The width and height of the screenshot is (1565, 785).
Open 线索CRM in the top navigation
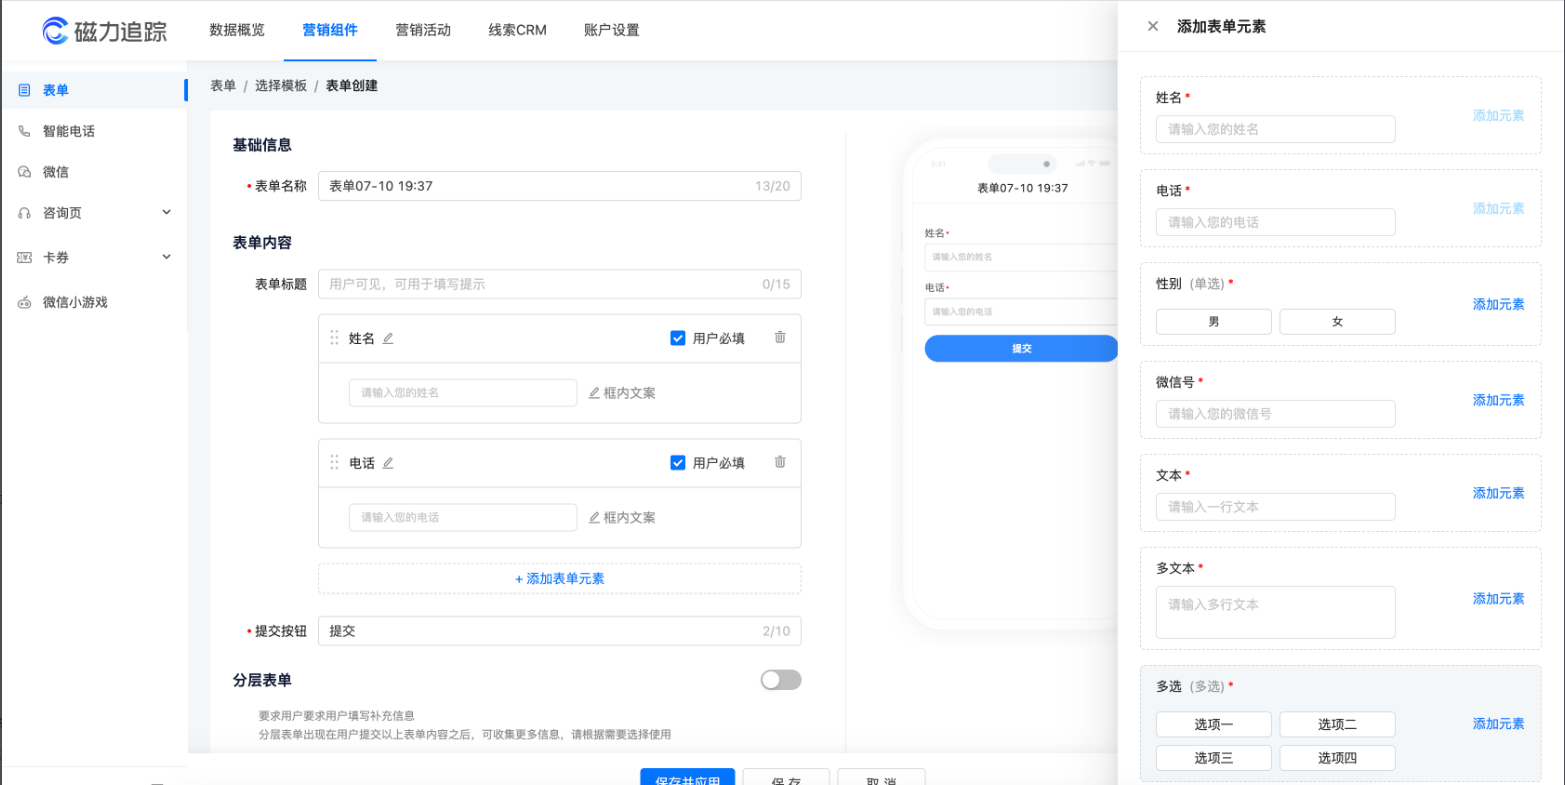click(517, 30)
